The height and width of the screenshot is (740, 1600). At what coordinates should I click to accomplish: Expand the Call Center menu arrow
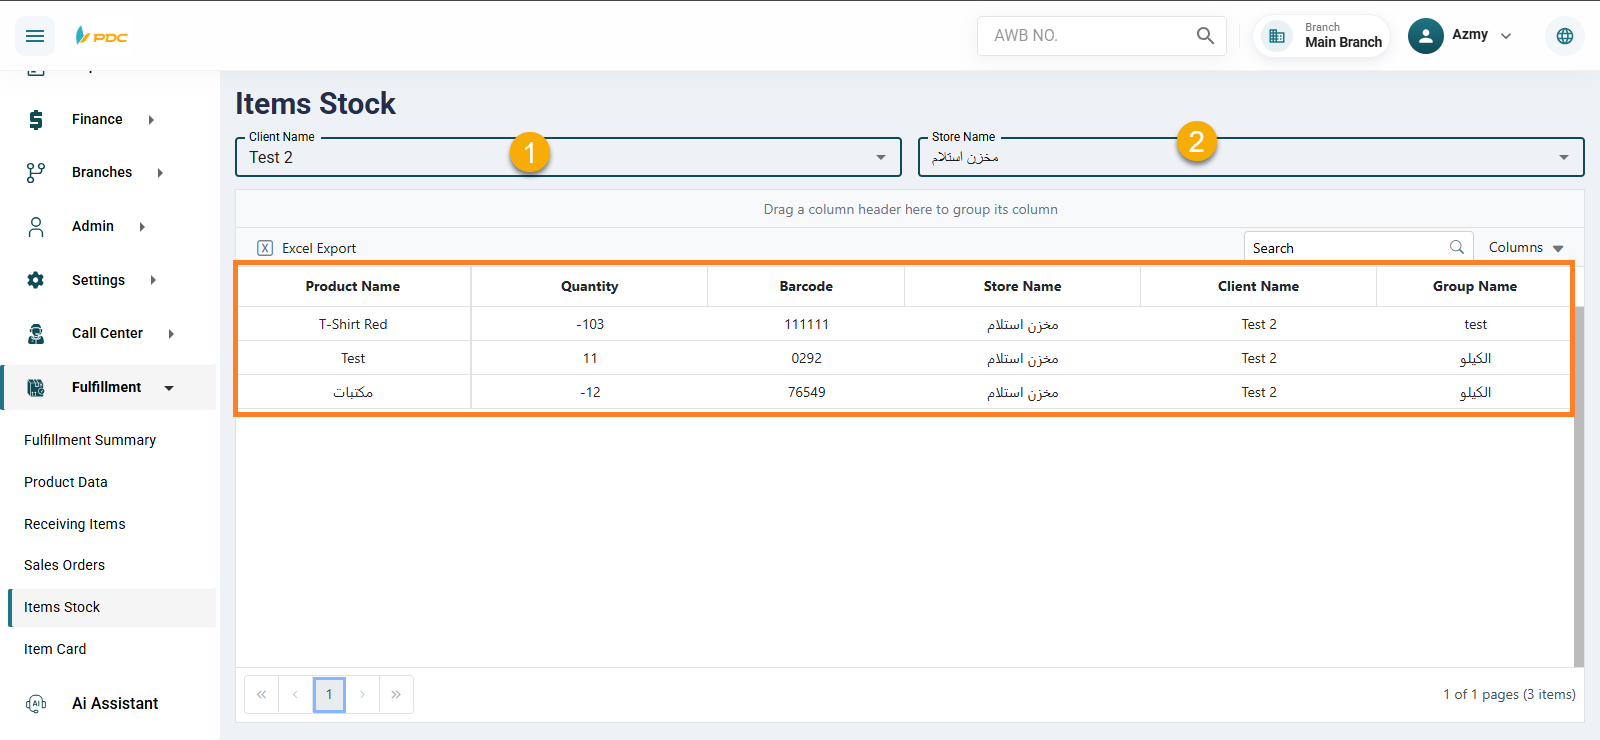click(x=171, y=334)
